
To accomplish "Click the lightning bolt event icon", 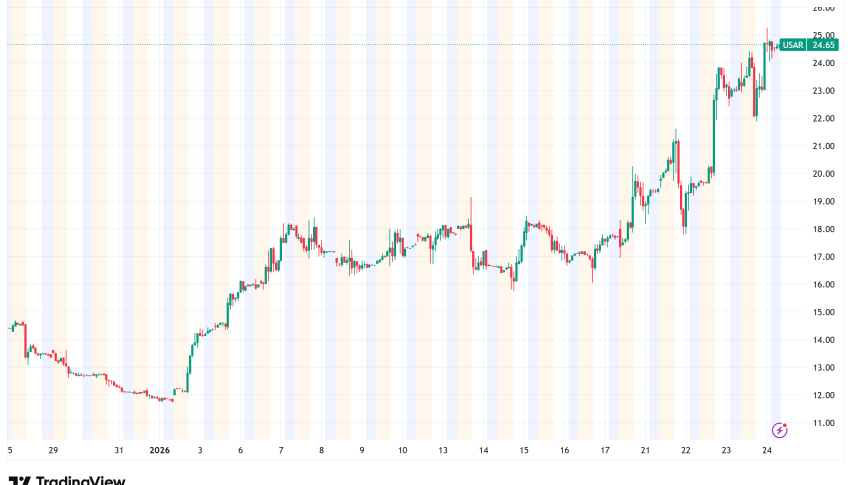I will point(779,429).
